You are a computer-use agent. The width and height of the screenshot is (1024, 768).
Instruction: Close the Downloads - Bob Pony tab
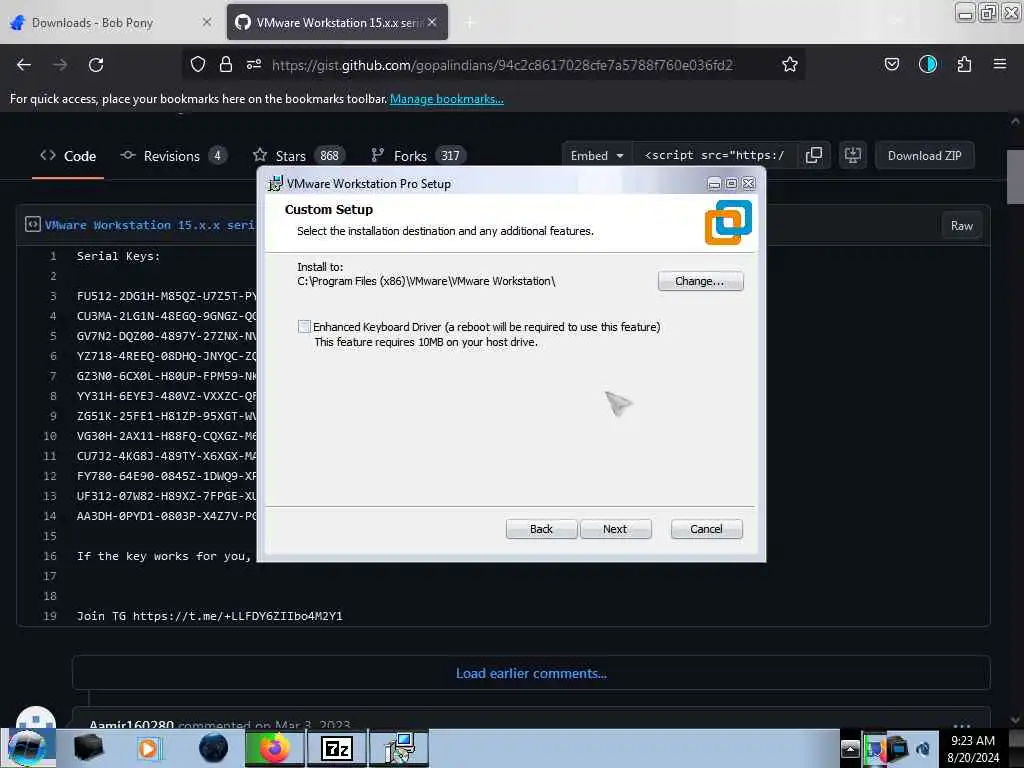pos(206,22)
